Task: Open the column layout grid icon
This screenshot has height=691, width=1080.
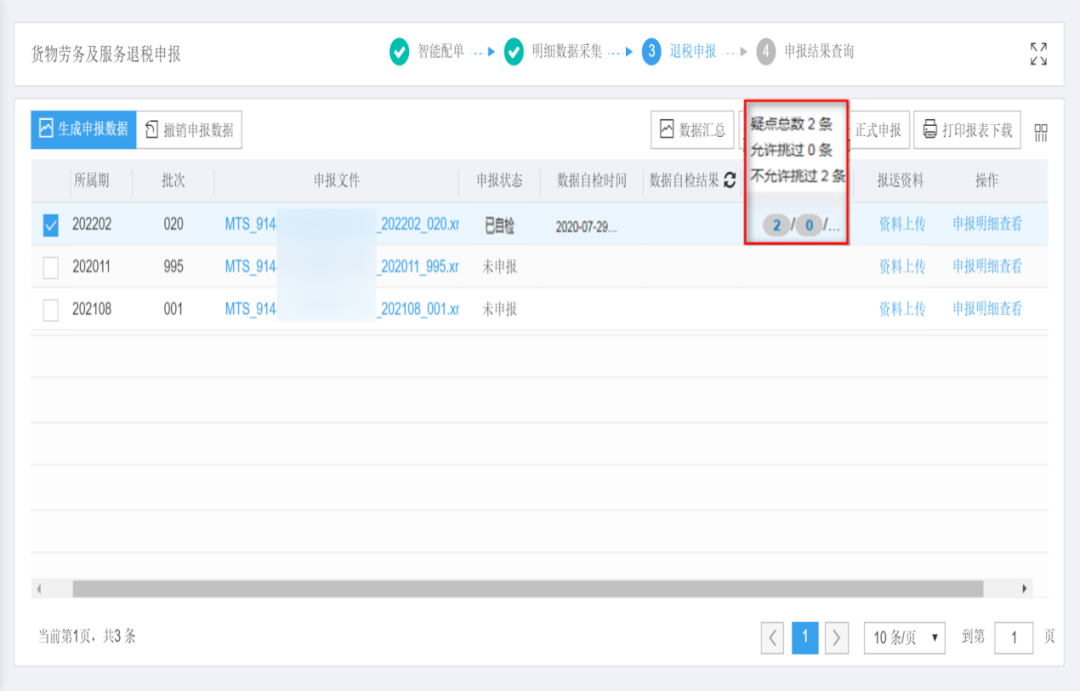Action: point(1041,131)
